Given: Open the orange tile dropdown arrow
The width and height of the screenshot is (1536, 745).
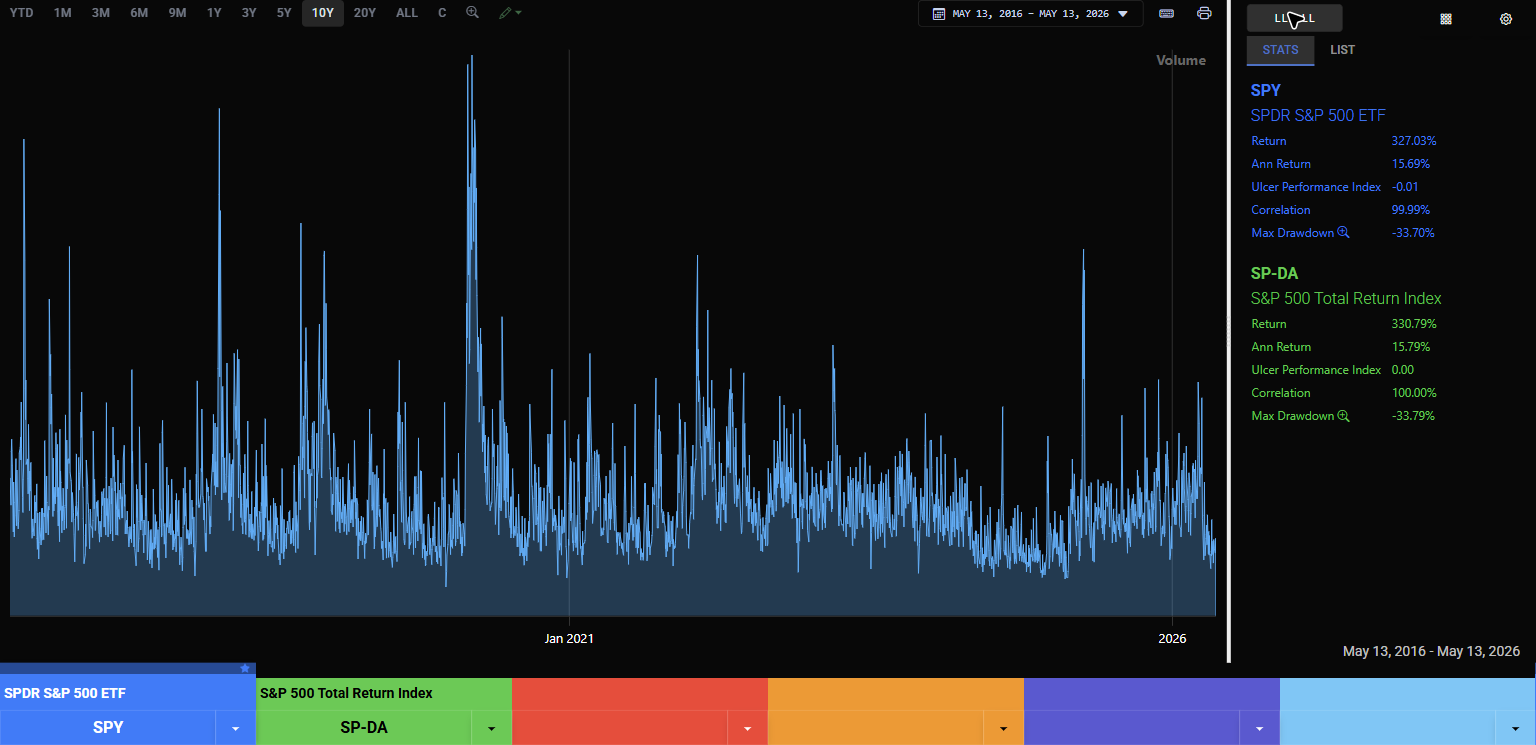Looking at the screenshot, I should [1004, 728].
